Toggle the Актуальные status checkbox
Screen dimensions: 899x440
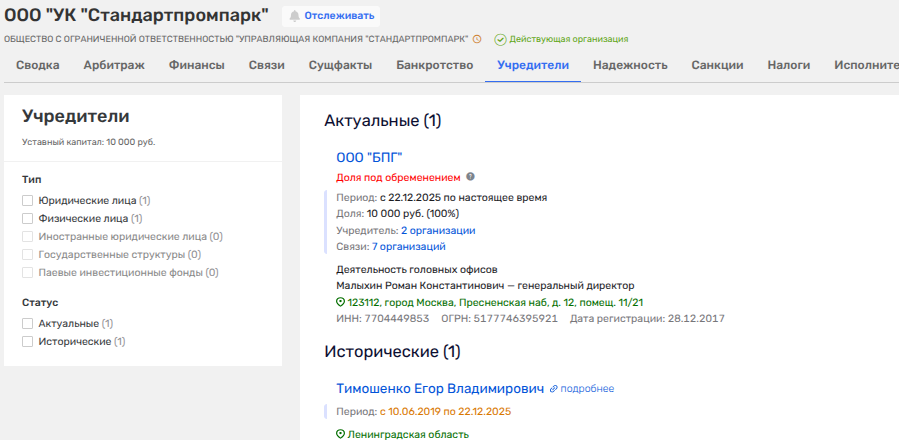28,324
